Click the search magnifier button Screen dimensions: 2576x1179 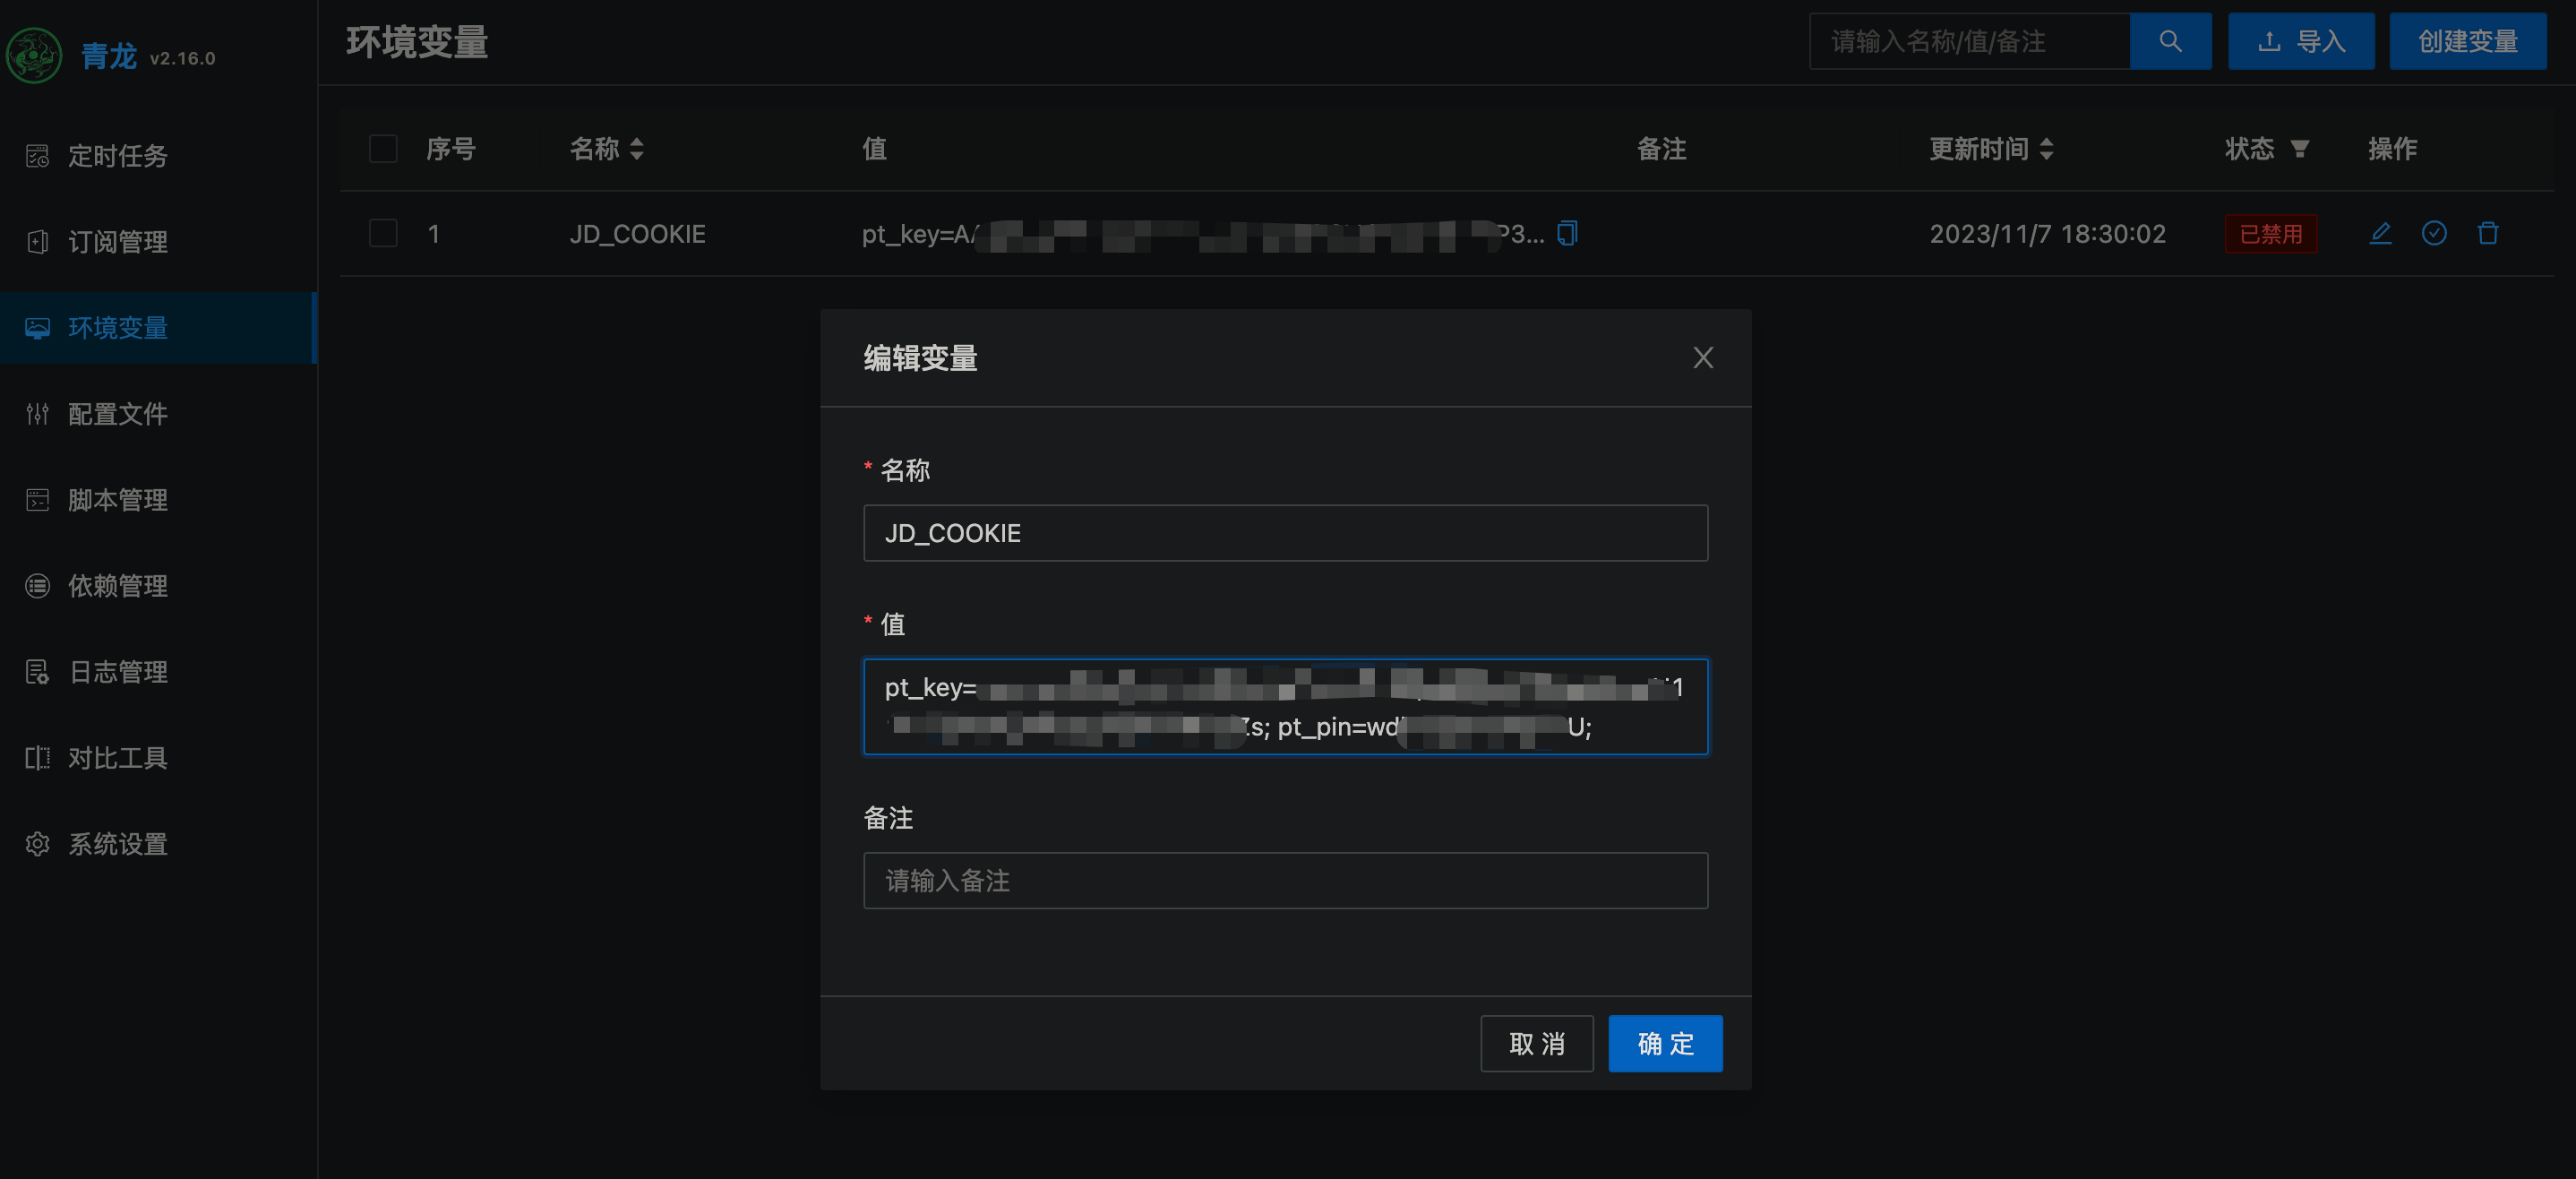[2170, 41]
